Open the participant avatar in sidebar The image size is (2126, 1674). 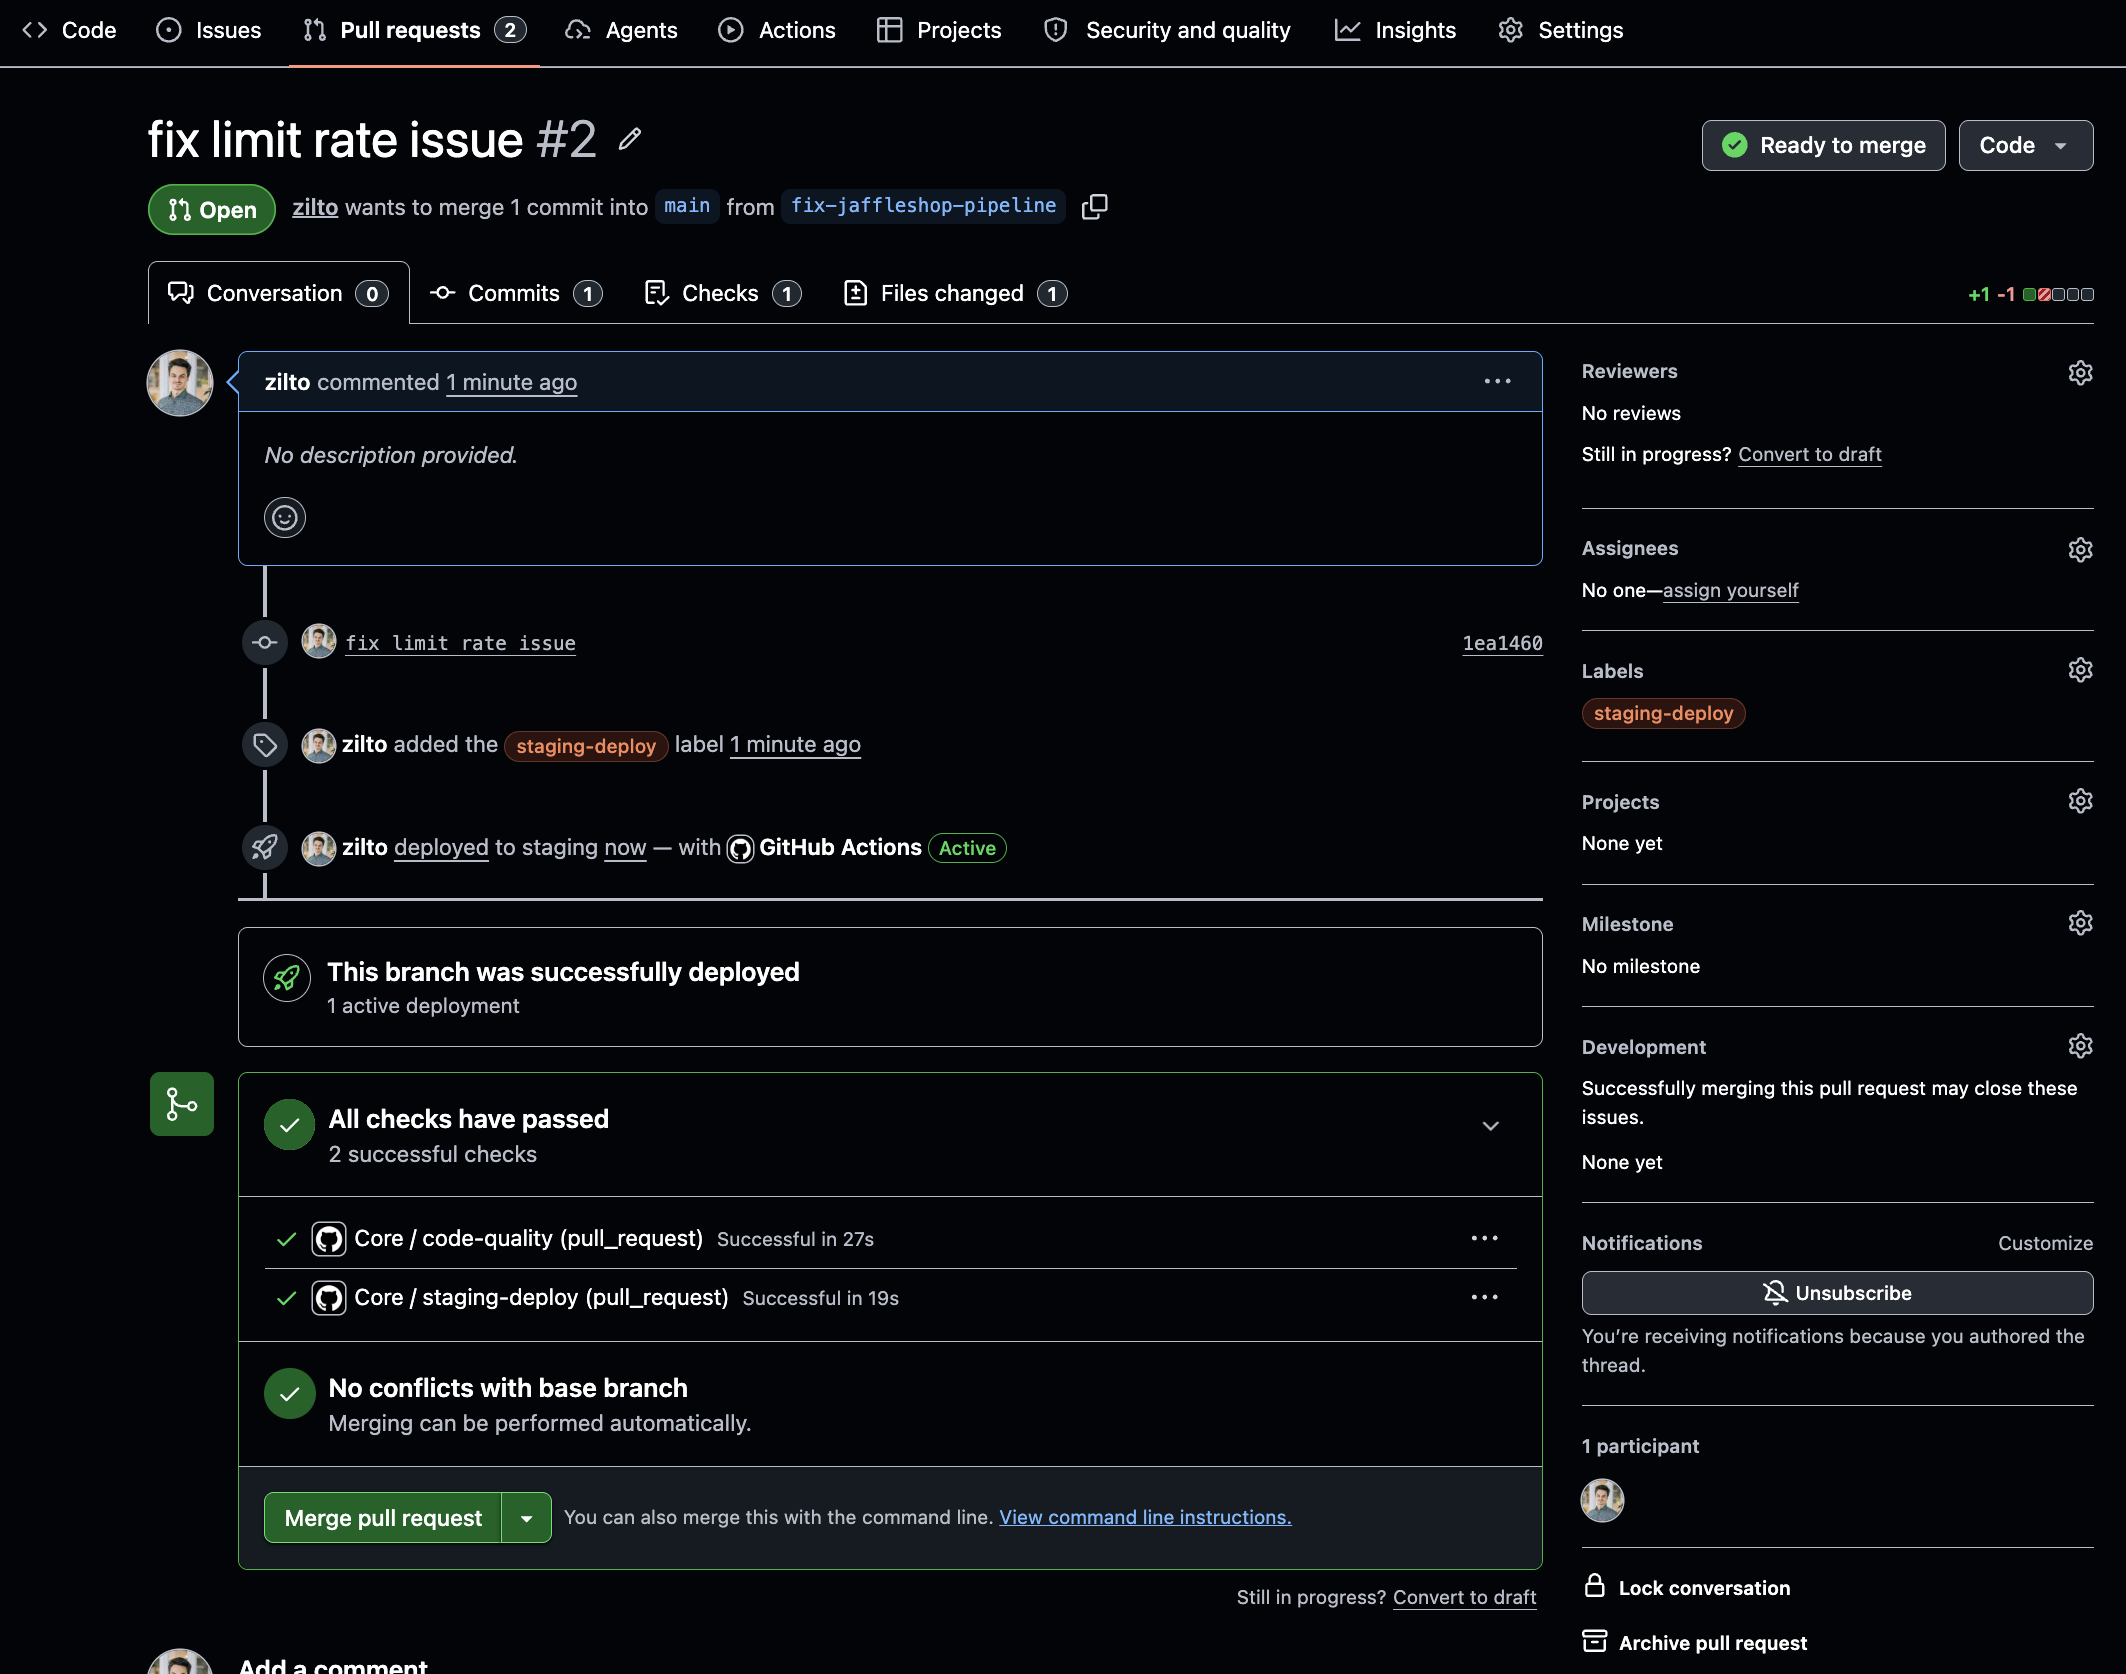(1602, 1500)
